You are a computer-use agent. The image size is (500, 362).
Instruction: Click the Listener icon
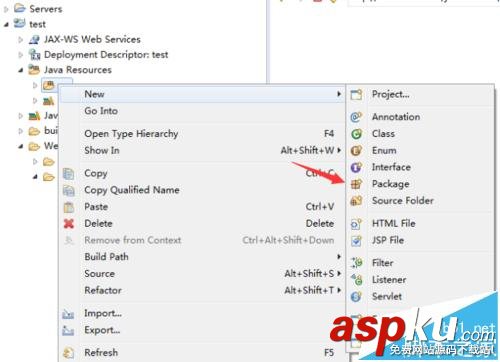(356, 280)
